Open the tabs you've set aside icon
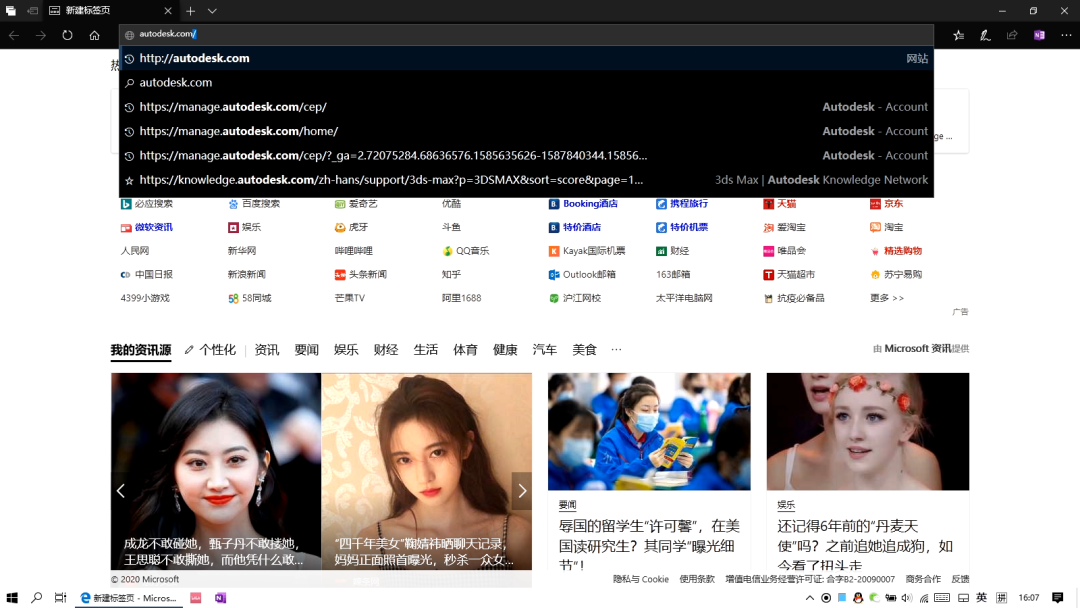Screen dimensions: 1080x608 click(x=11, y=11)
